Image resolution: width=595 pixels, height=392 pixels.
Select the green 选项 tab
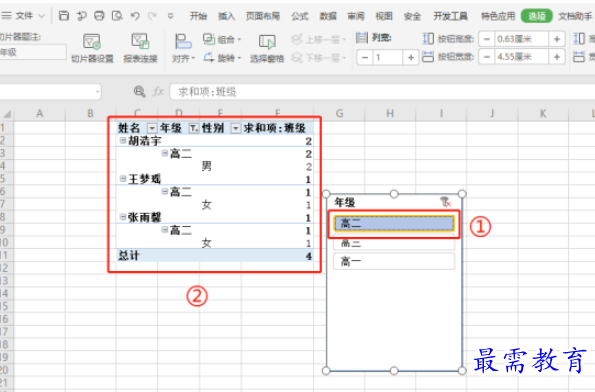tap(537, 16)
